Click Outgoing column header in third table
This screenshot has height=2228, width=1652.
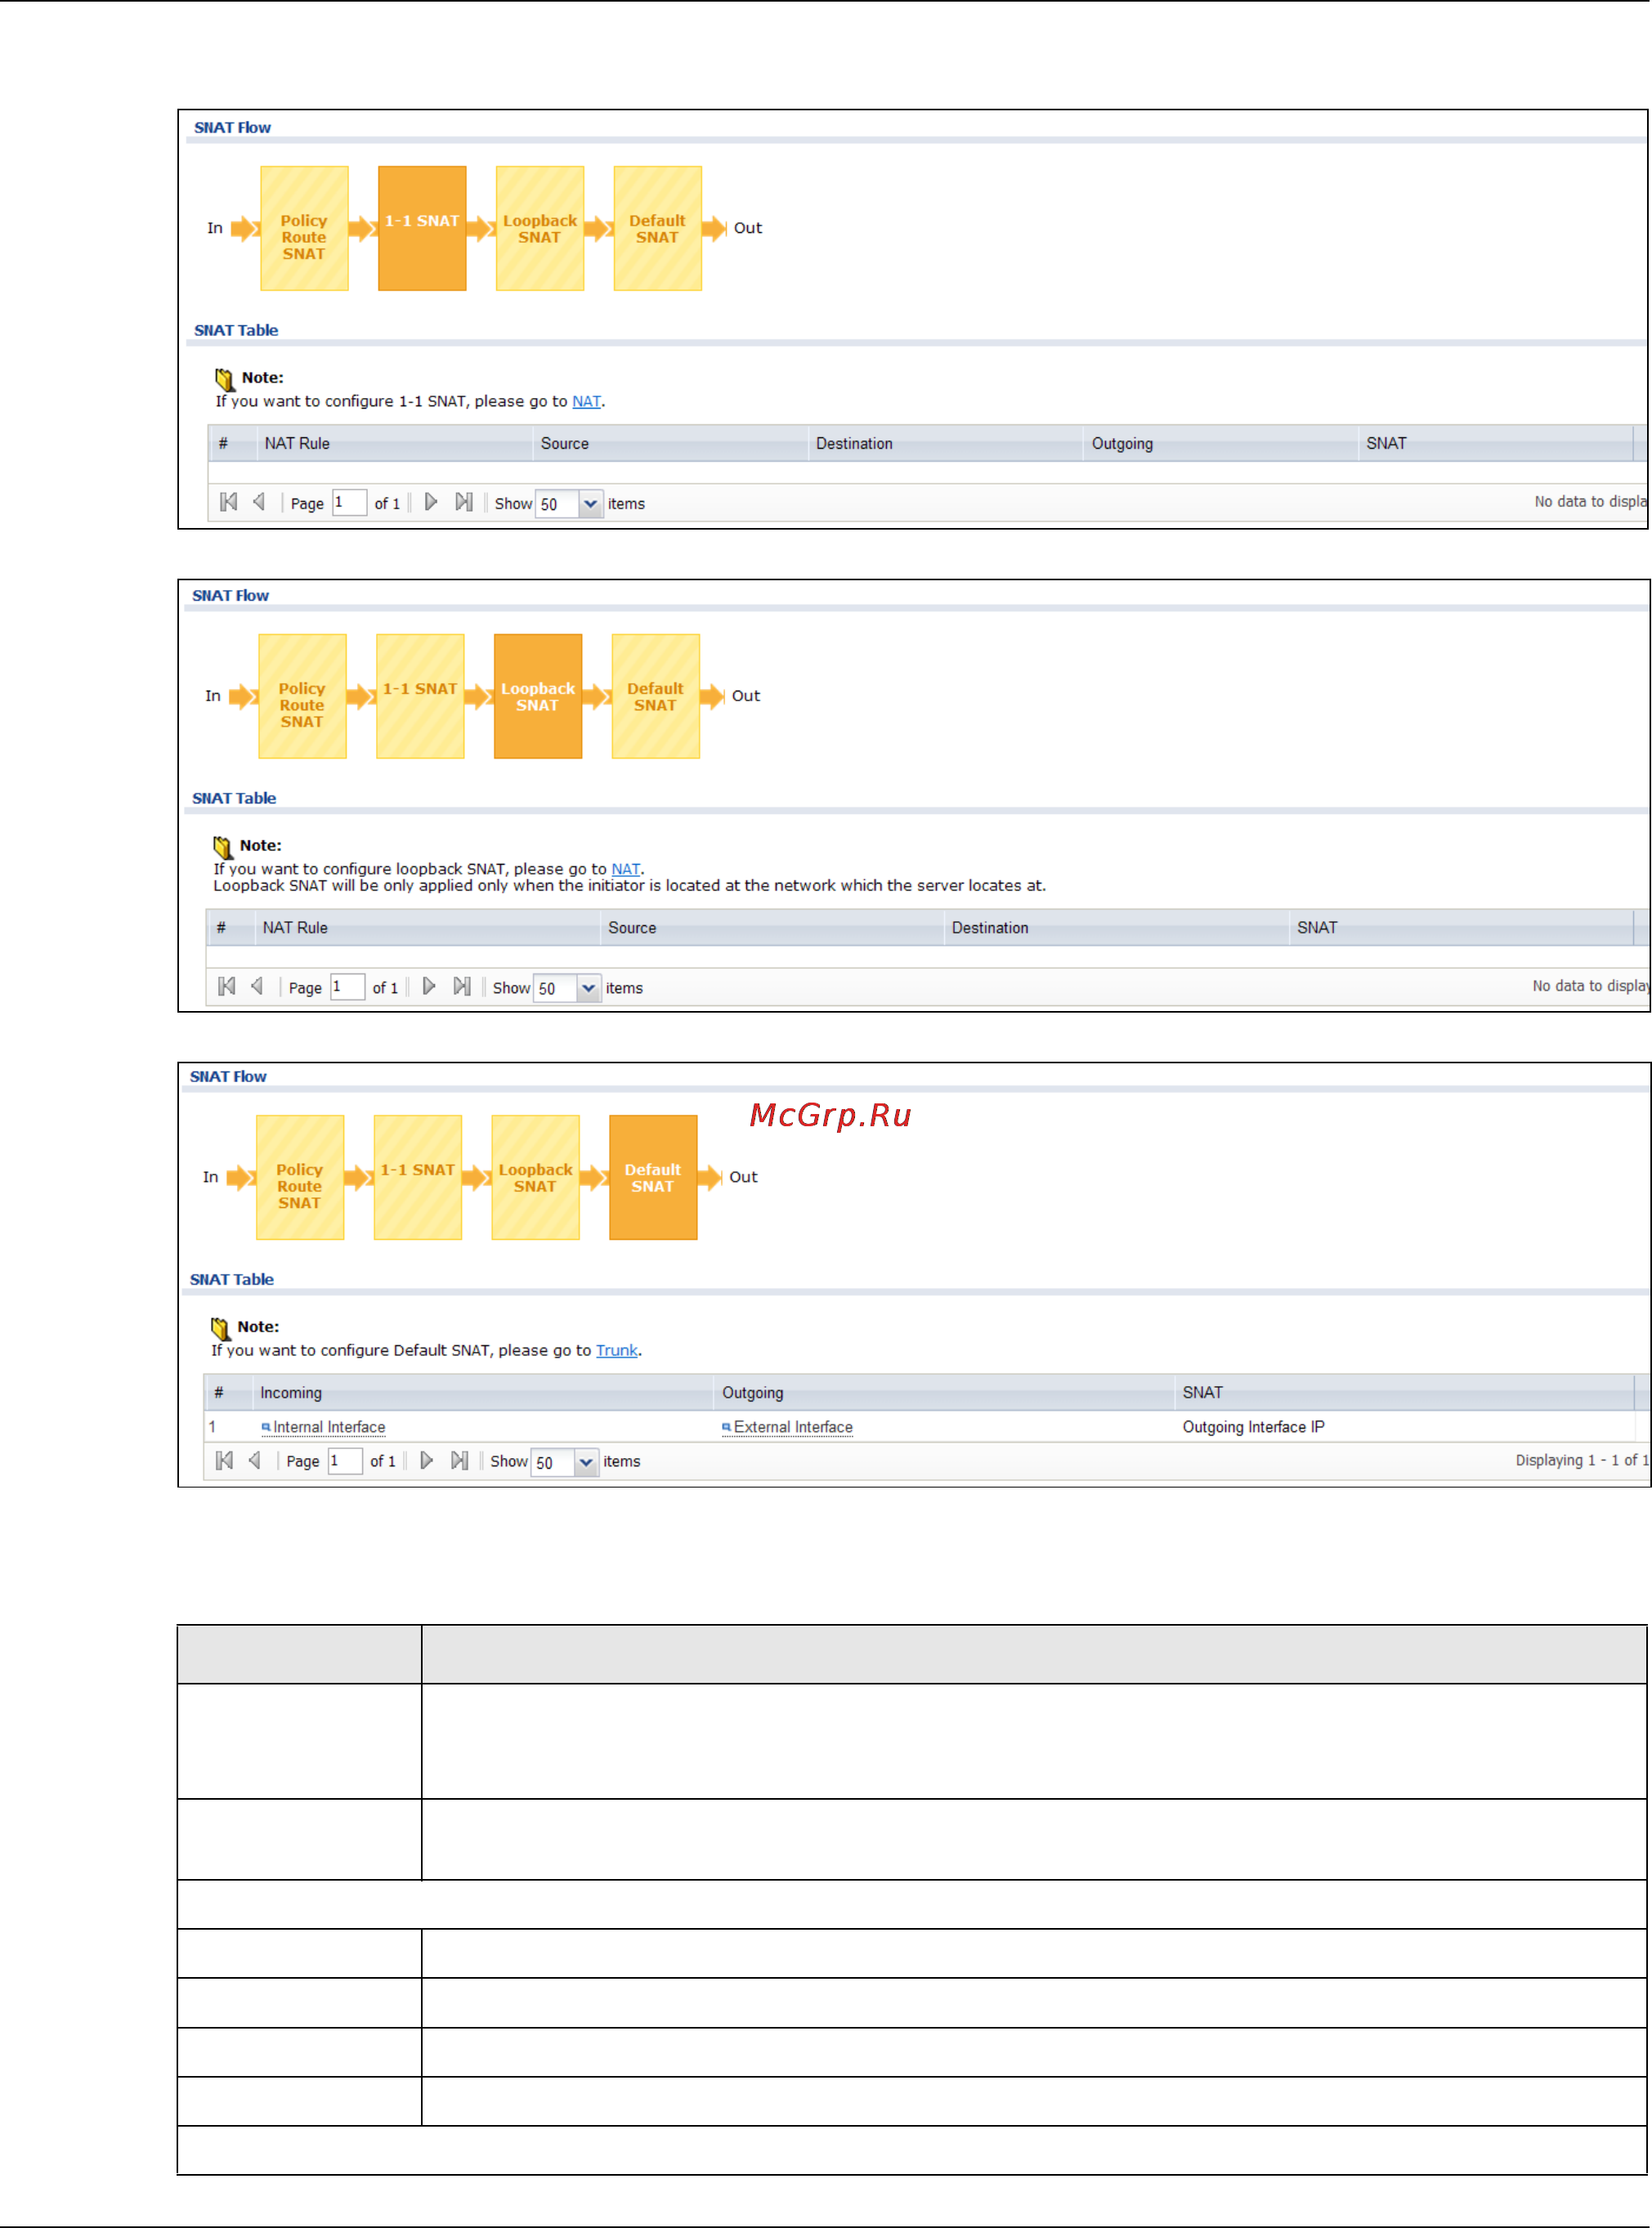[944, 1393]
